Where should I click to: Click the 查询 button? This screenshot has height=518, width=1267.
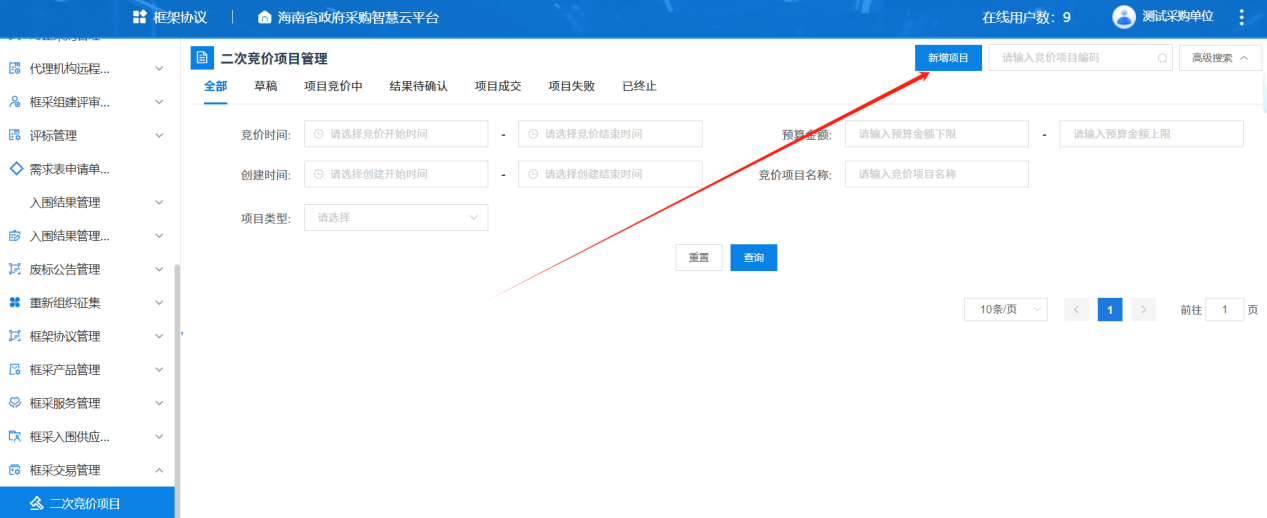click(x=754, y=257)
